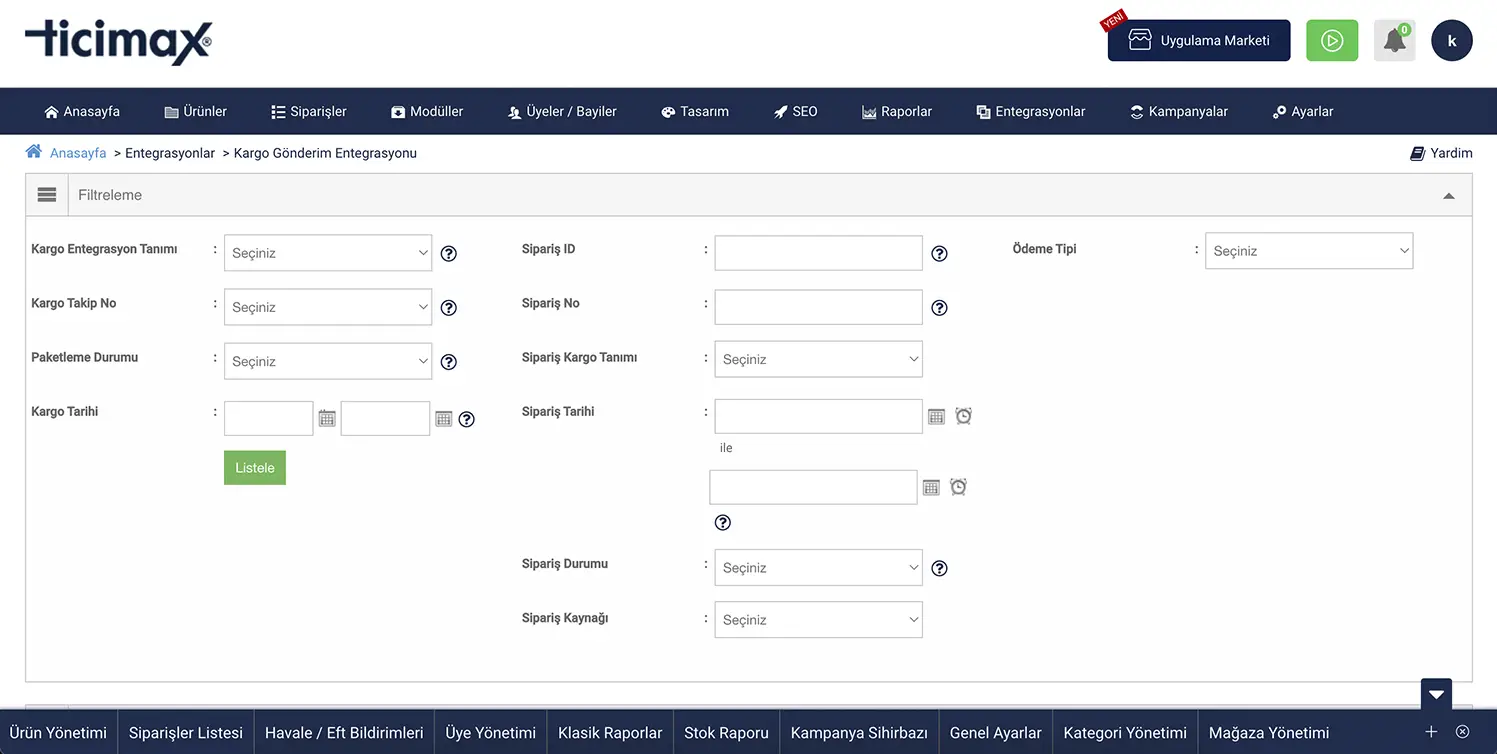Click the hamburger icon beside Filtreleme
Viewport: 1497px width, 754px height.
coord(47,195)
